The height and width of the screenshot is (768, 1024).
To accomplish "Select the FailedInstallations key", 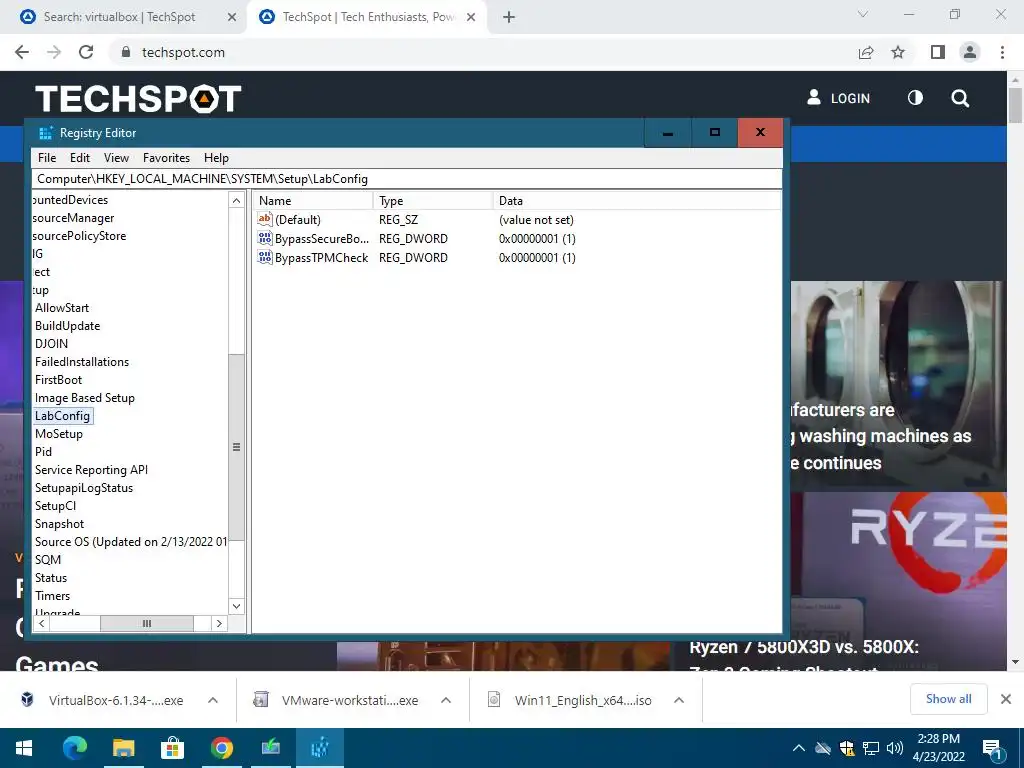I will (82, 362).
